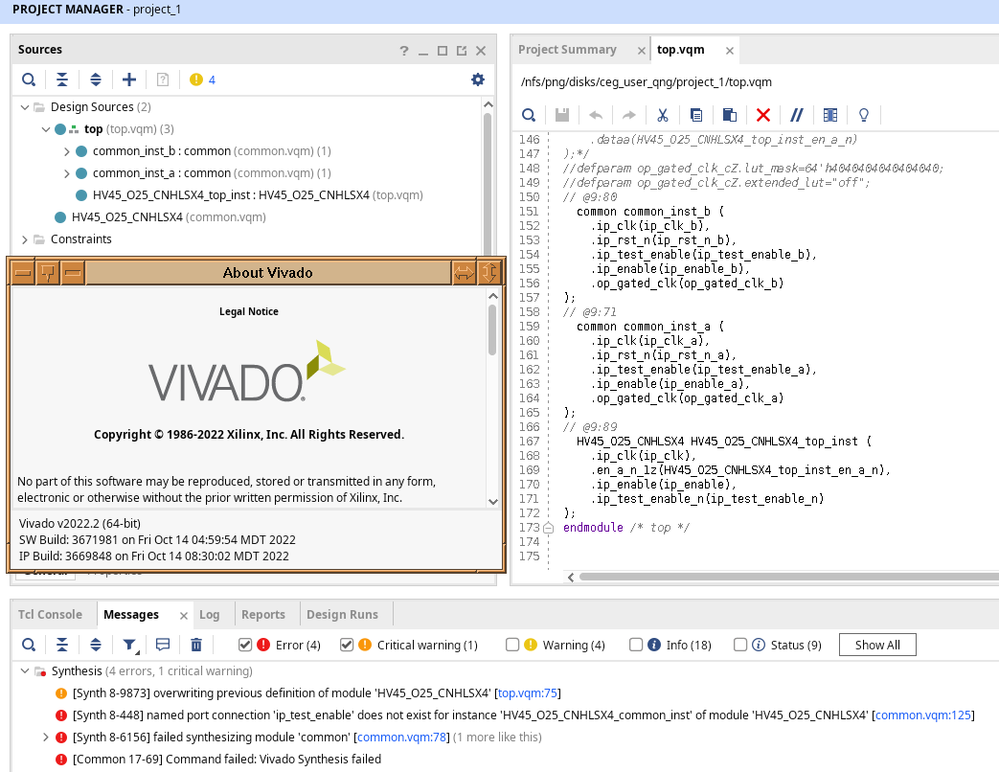Collapse all in Sources panel toolbar

coord(62,80)
